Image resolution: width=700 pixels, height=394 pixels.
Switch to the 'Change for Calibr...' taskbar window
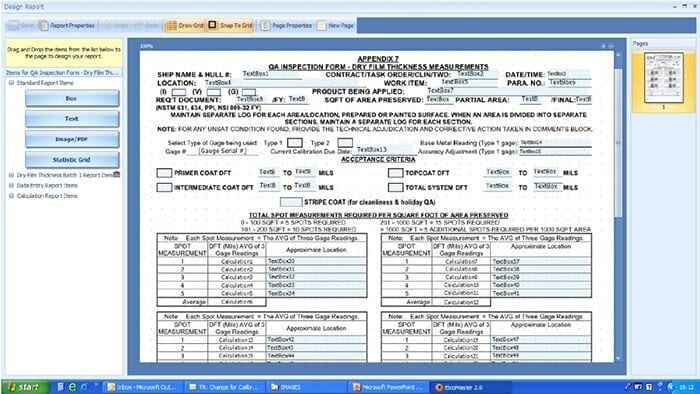pyautogui.click(x=224, y=387)
